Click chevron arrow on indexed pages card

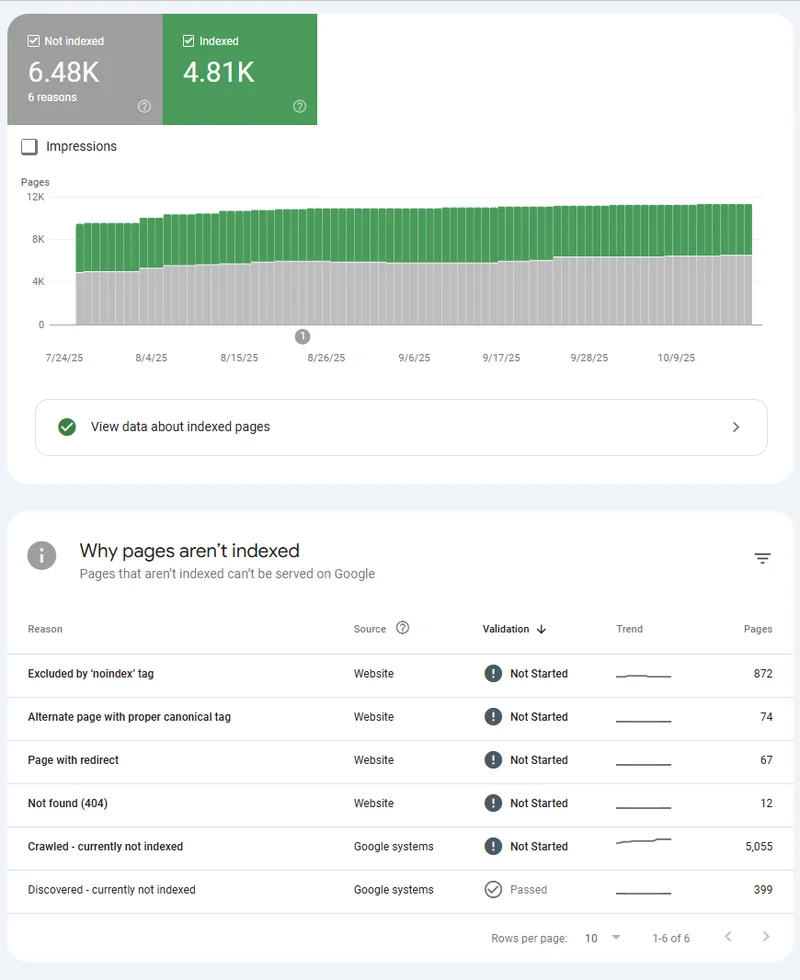736,427
